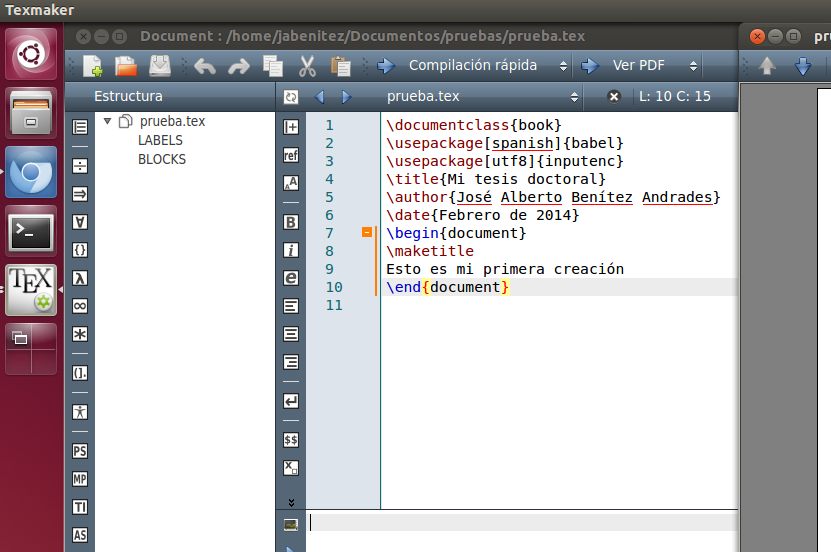Apply emphasis formatting

291,278
